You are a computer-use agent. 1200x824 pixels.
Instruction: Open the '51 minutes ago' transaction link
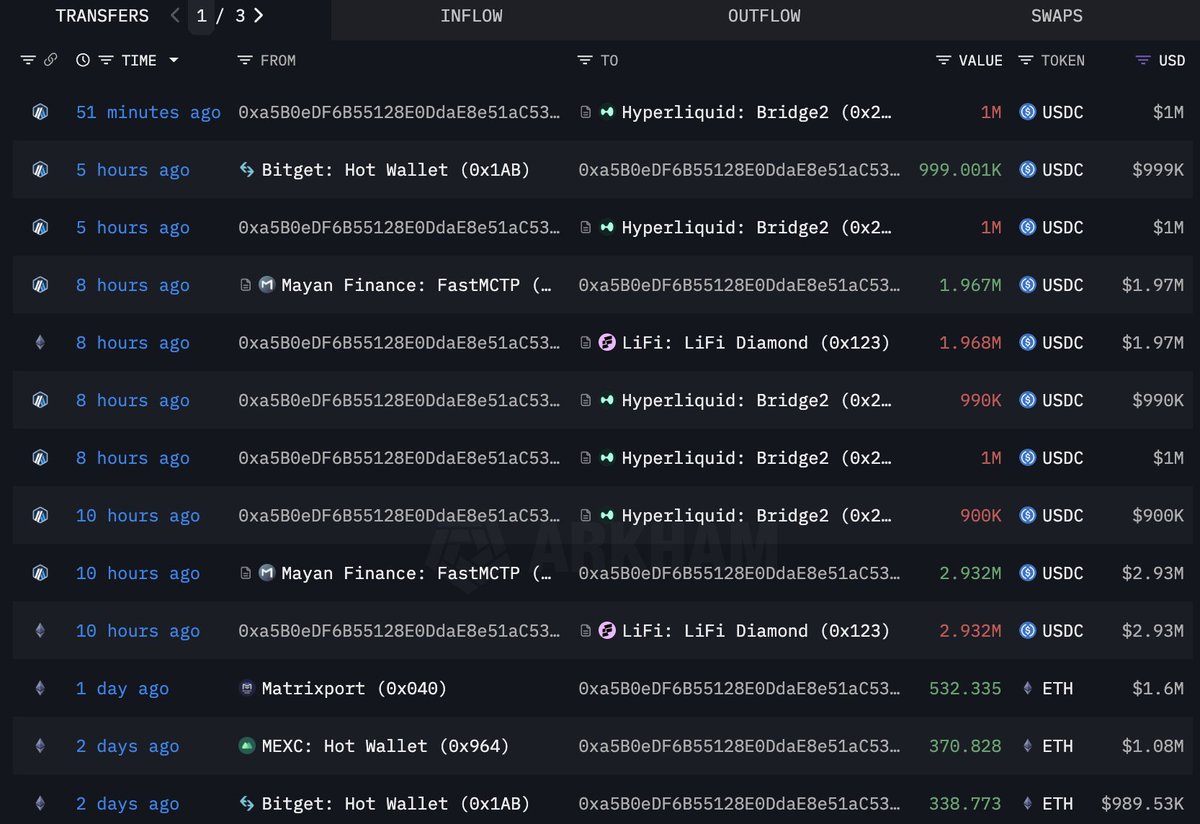tap(148, 113)
